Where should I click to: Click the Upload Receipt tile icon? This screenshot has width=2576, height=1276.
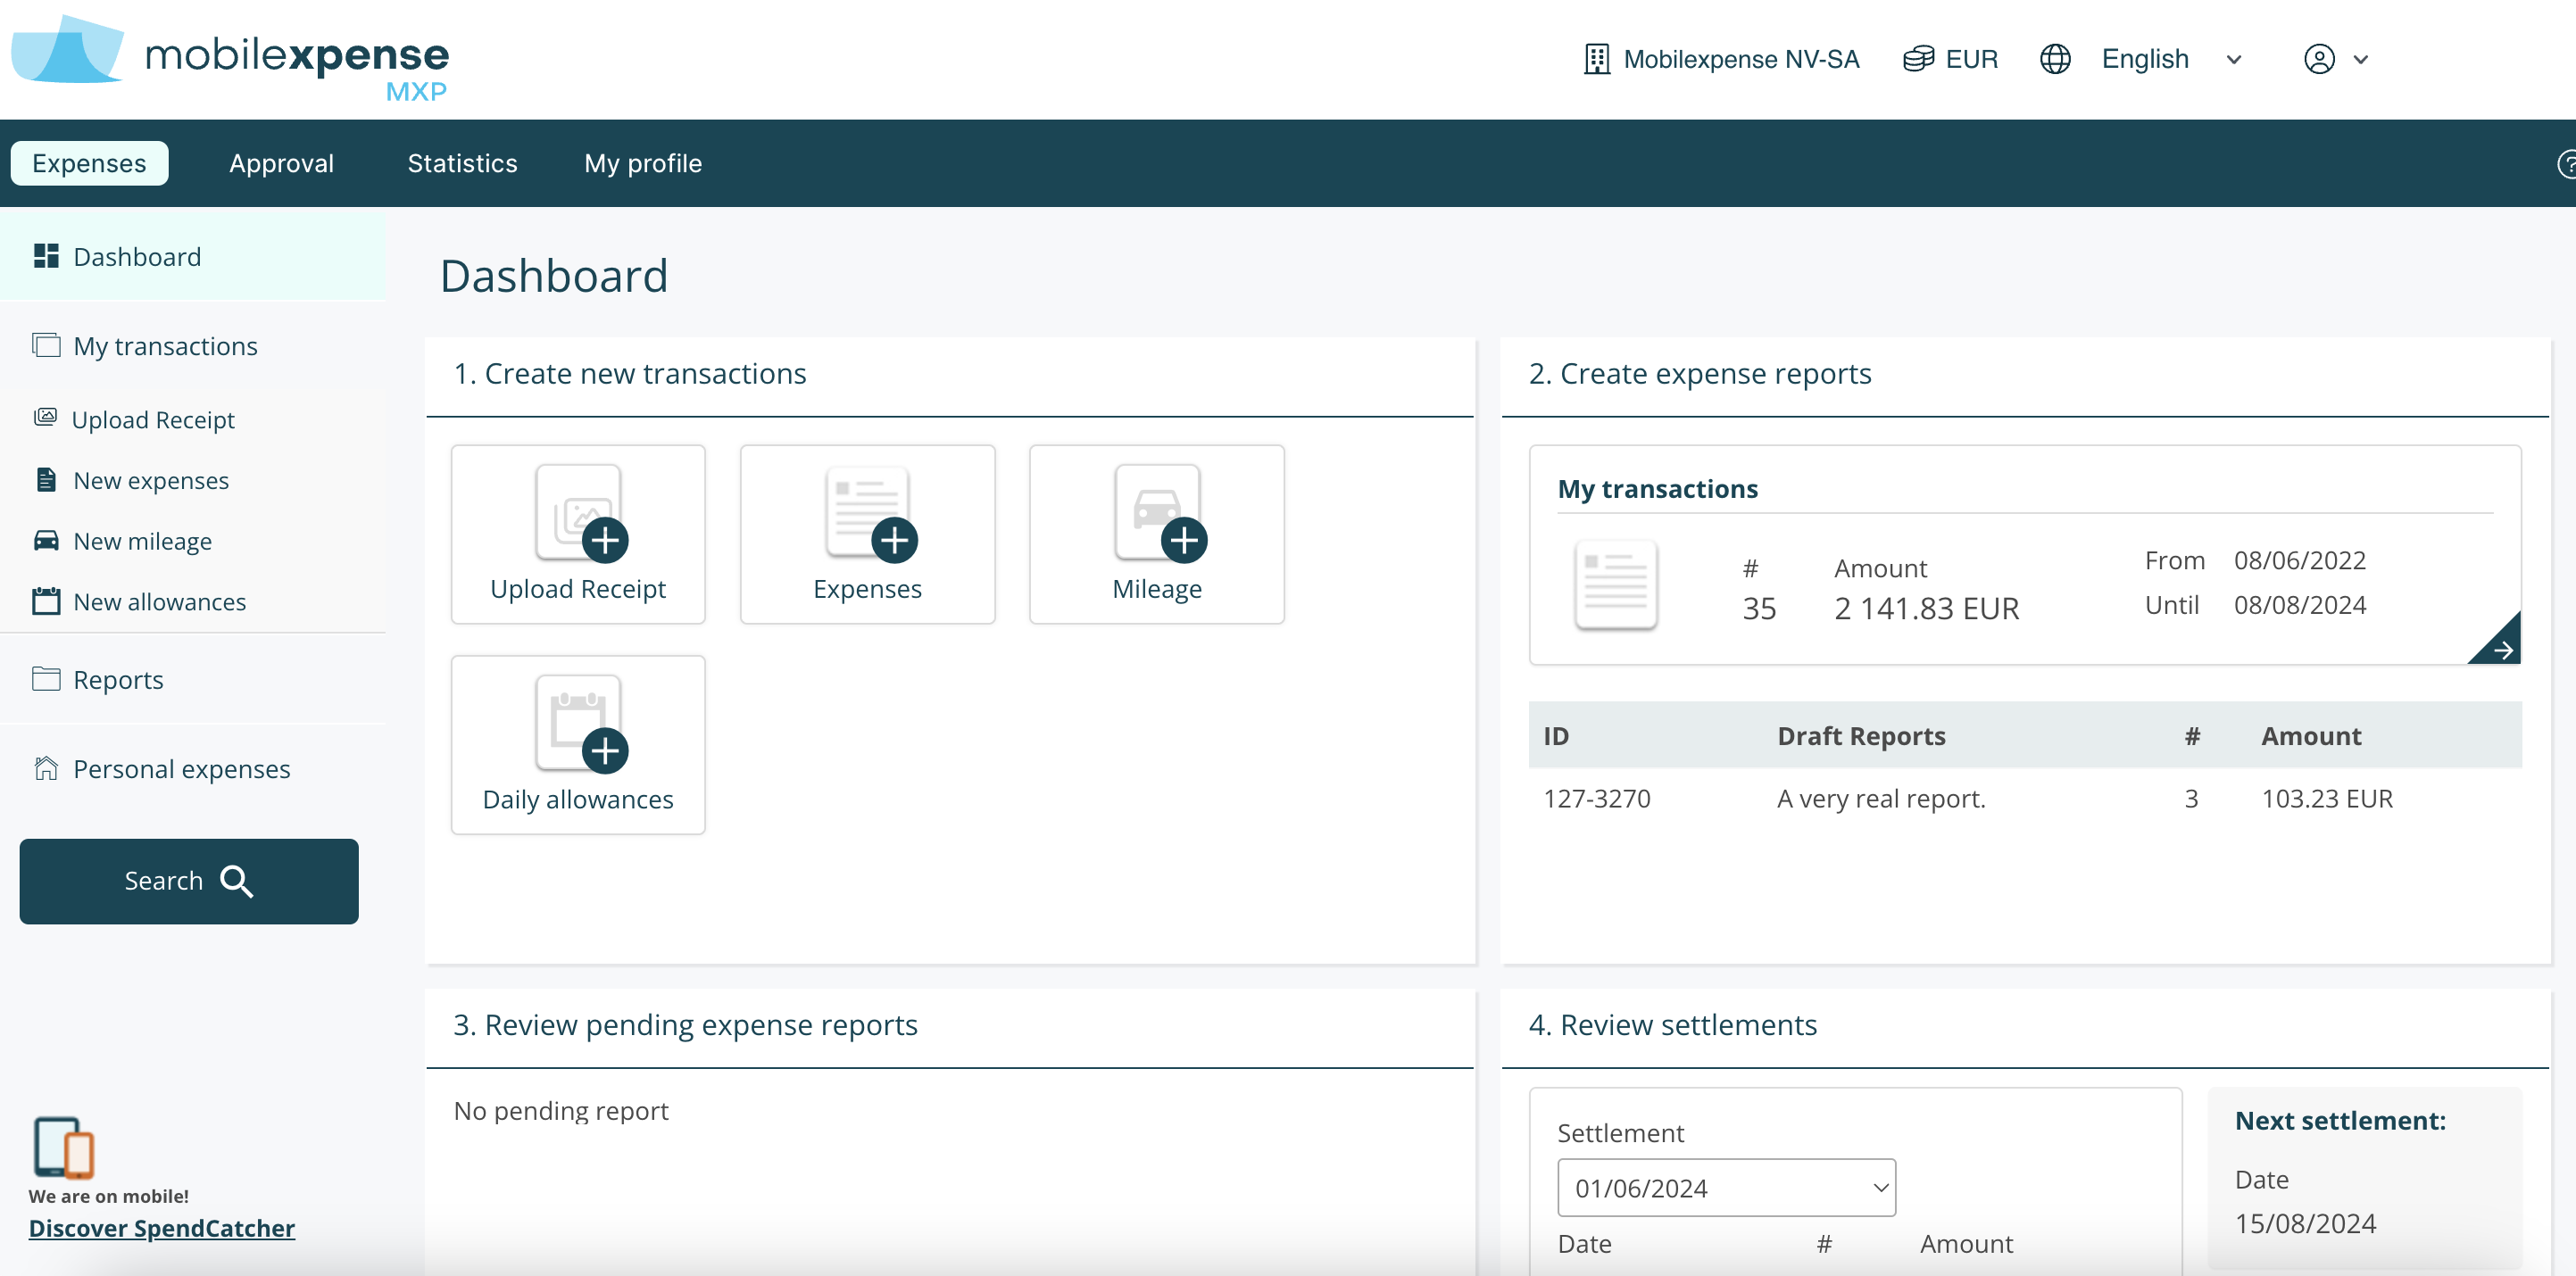coord(580,514)
